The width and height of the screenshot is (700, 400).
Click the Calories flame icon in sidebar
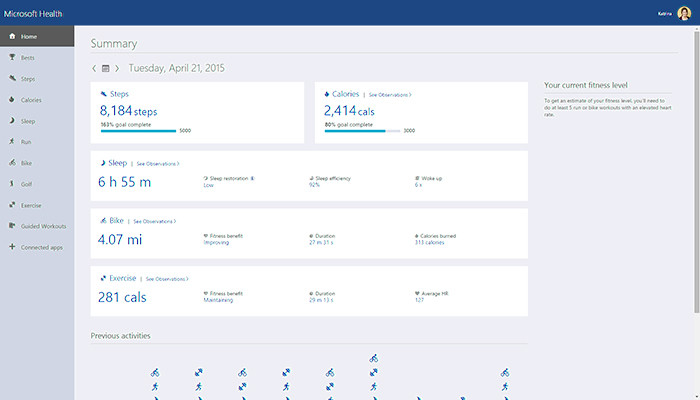(12, 100)
